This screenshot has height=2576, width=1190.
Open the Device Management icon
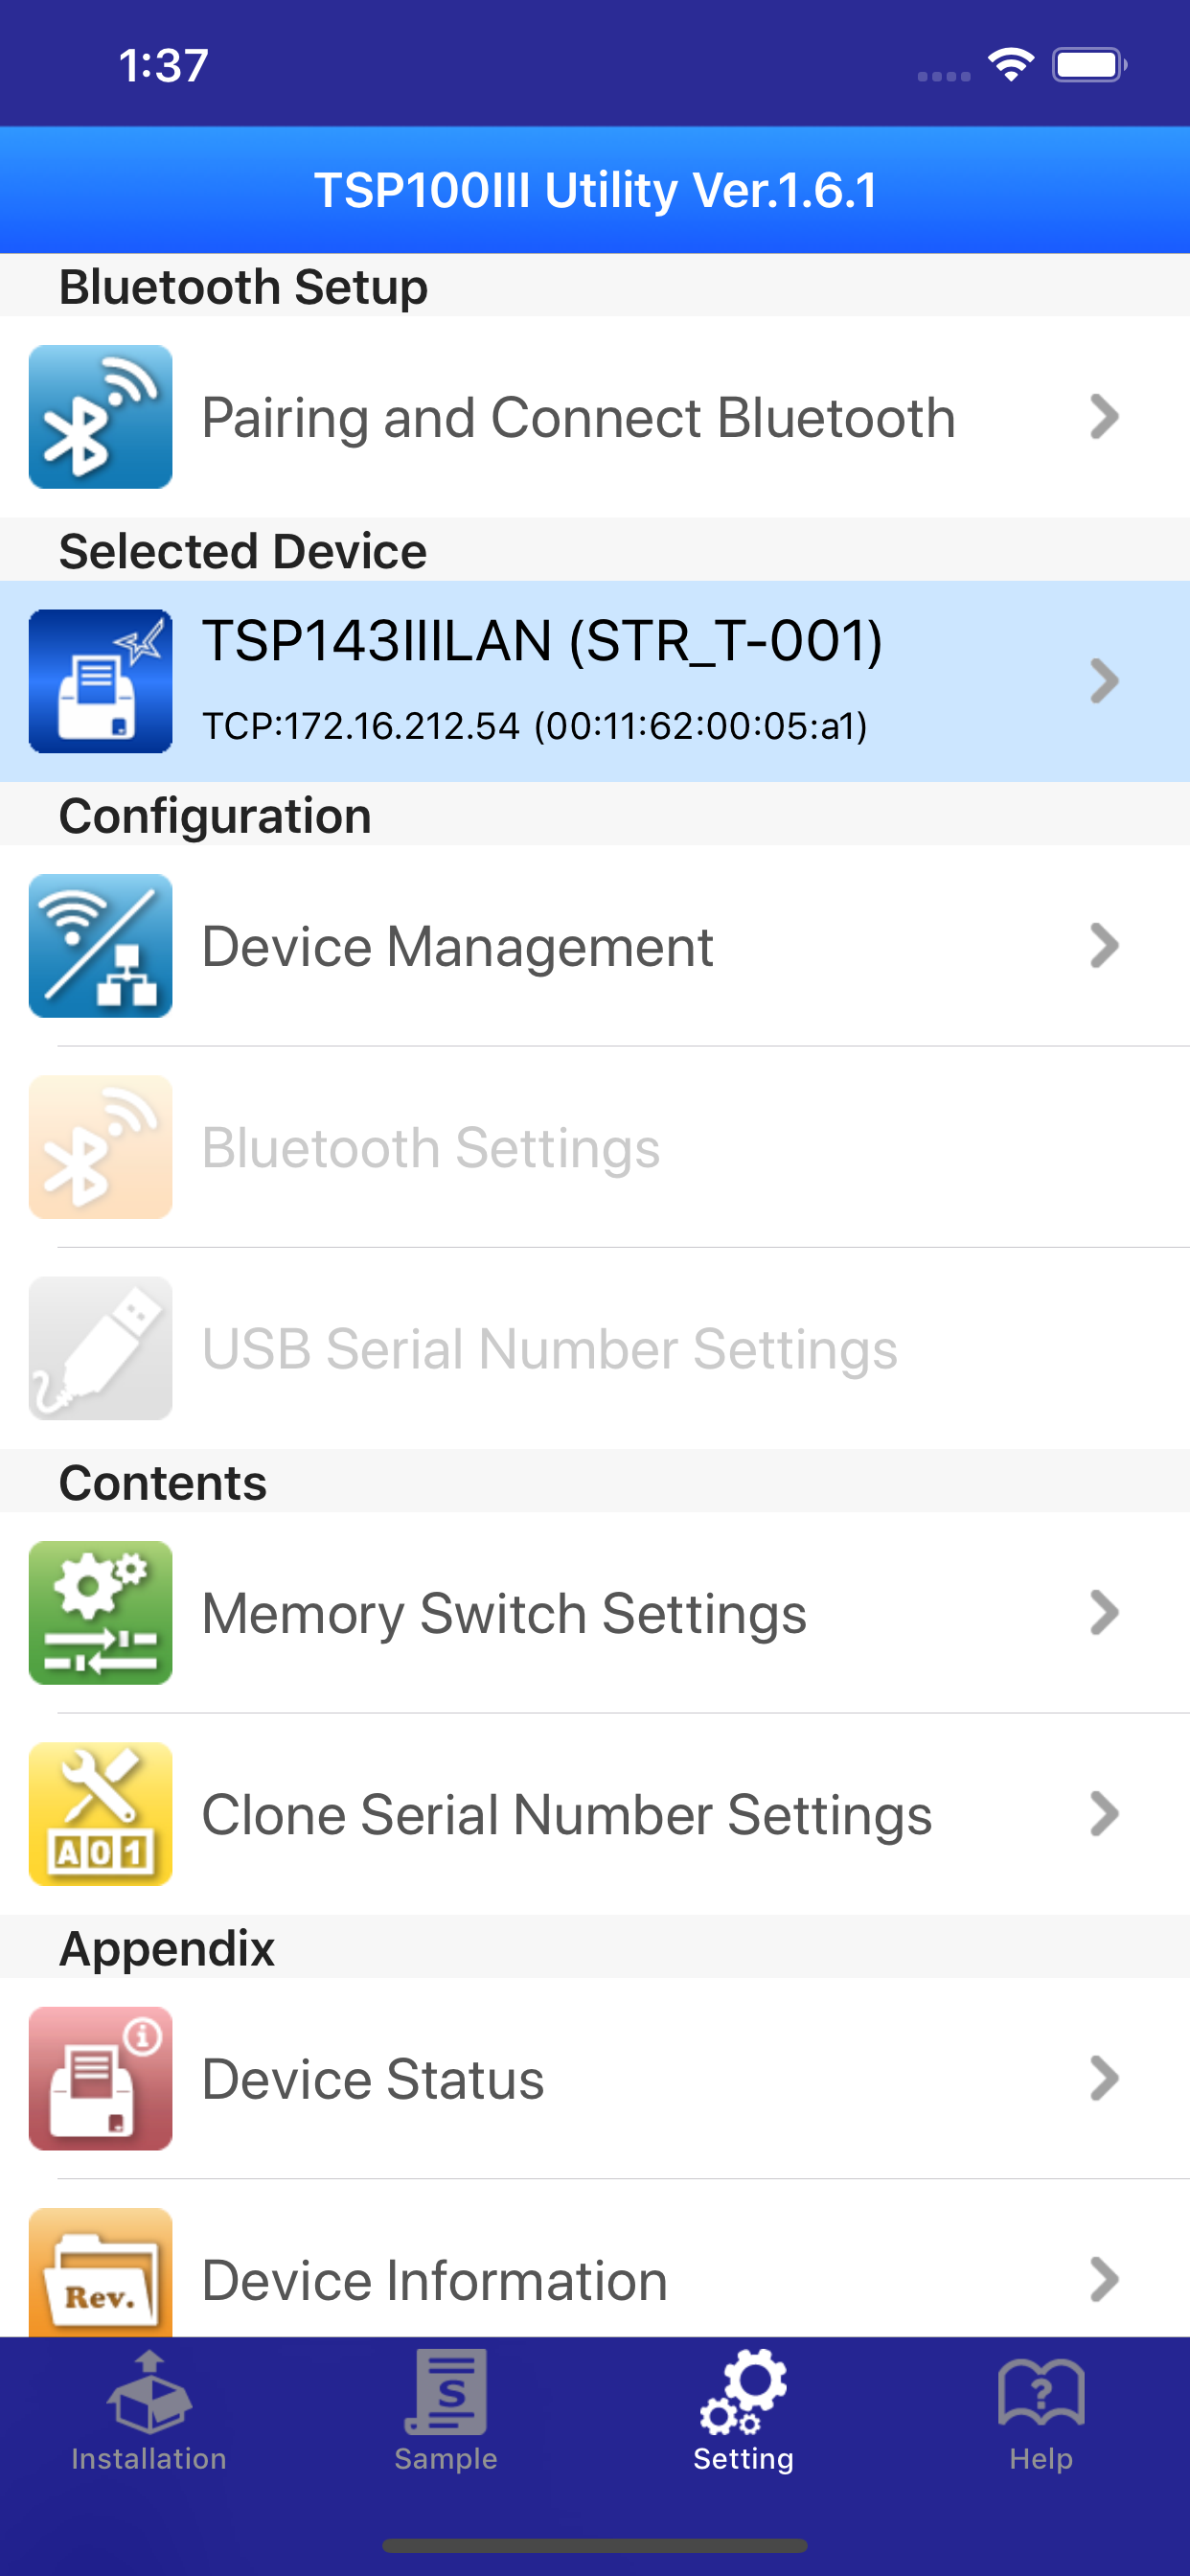tap(100, 945)
